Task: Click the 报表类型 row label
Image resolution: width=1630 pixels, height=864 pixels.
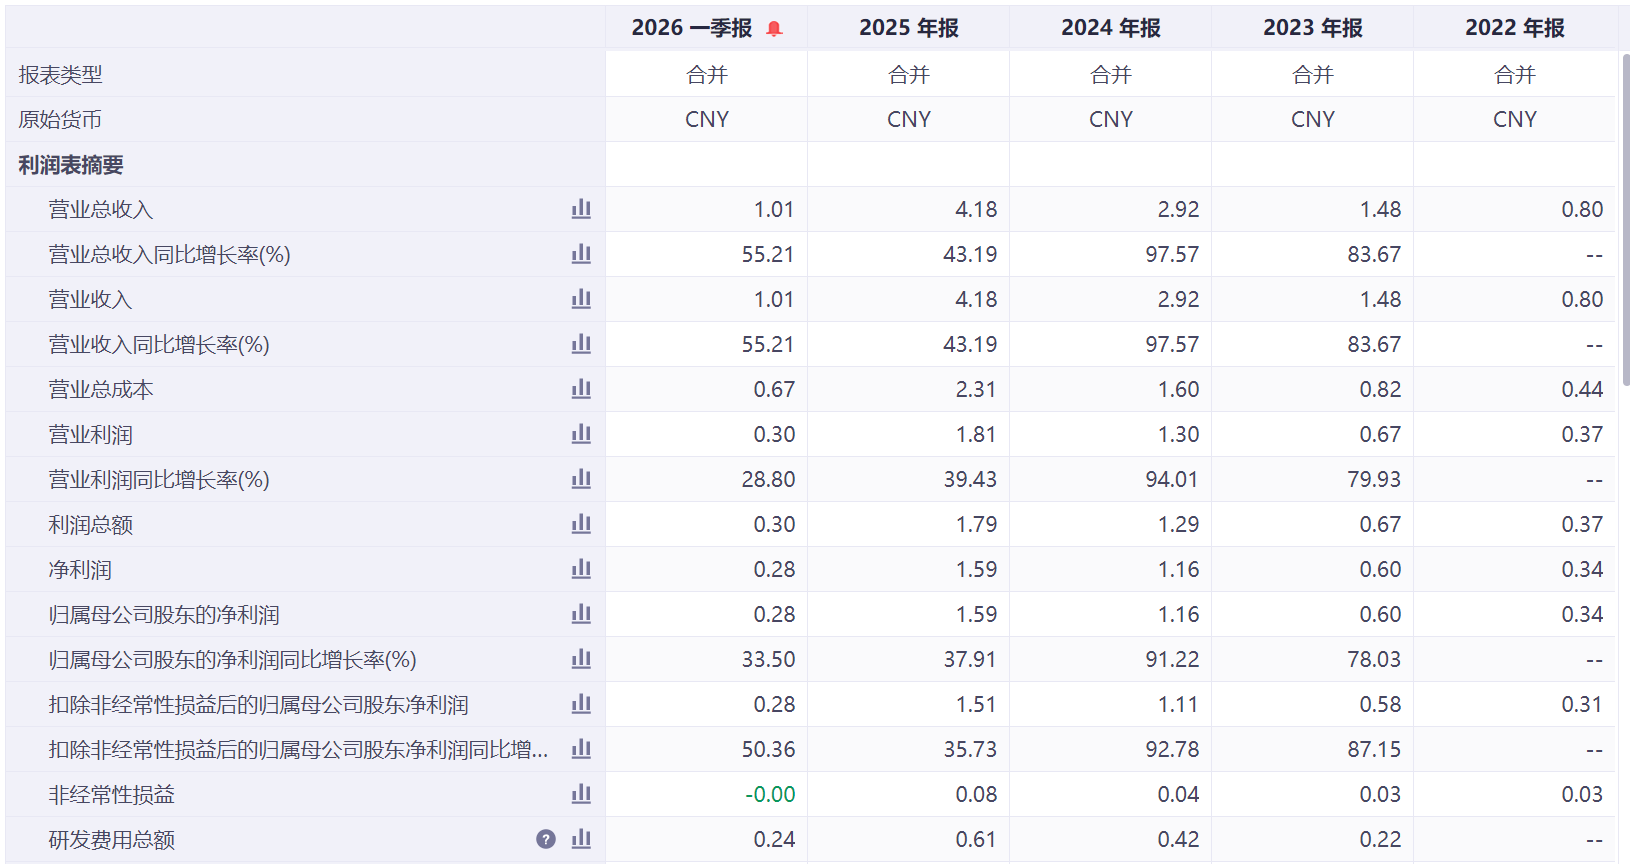Action: point(60,75)
